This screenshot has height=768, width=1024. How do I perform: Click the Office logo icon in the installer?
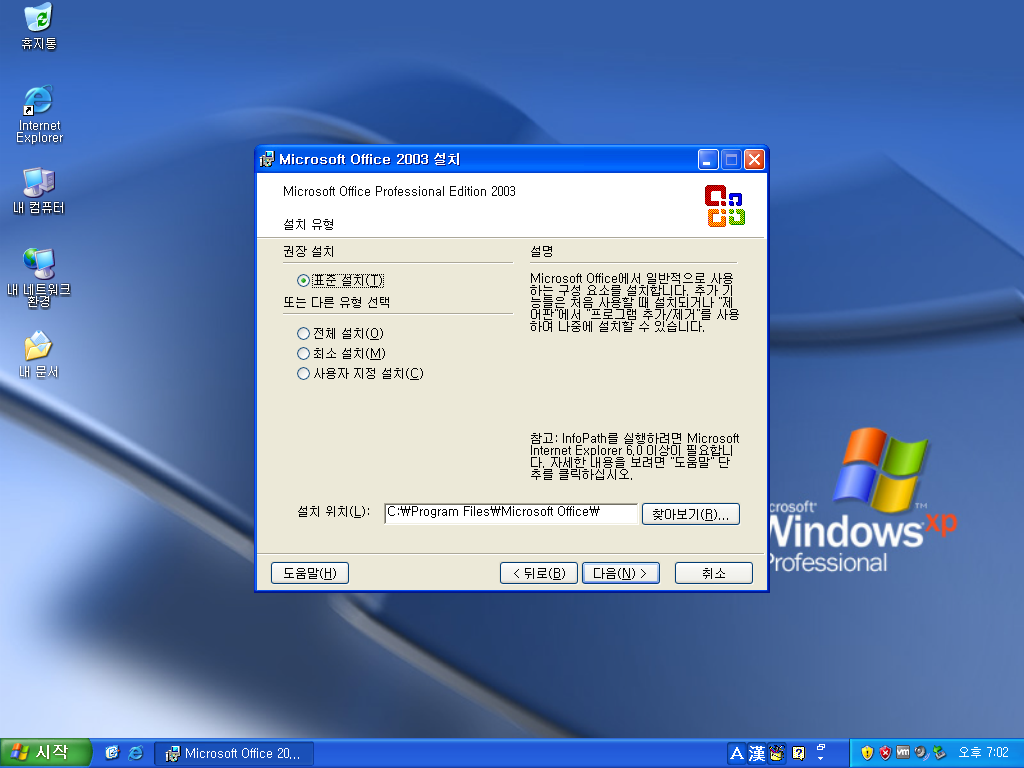[x=724, y=206]
